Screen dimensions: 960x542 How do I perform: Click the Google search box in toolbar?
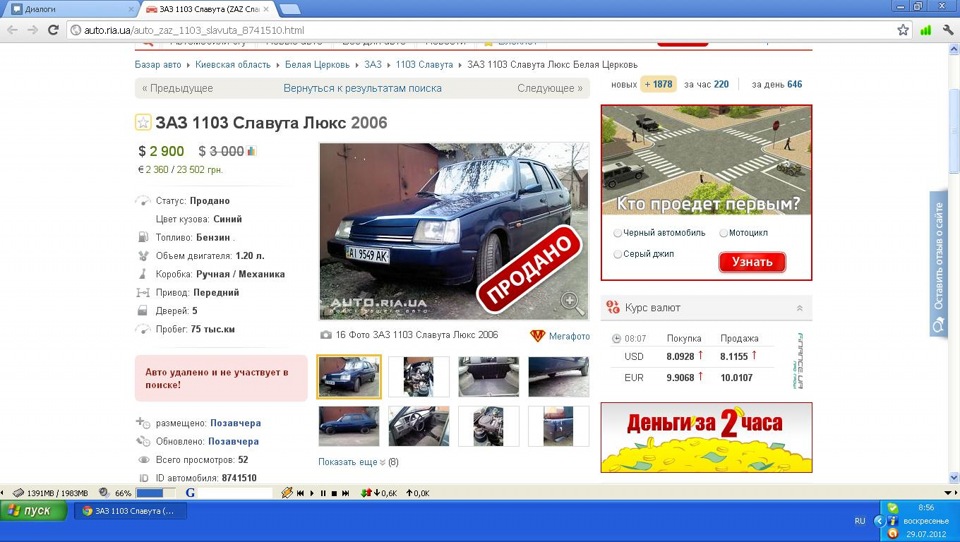(236, 492)
